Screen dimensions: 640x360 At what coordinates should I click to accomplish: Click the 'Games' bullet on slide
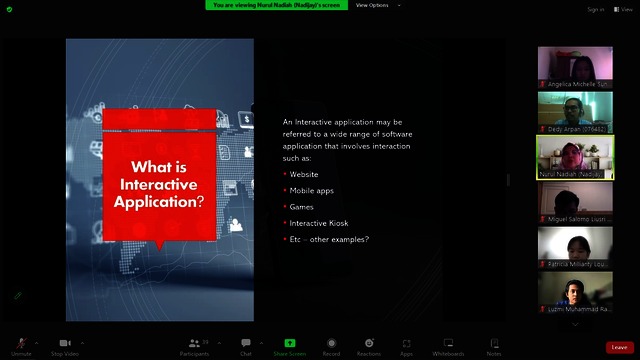pyautogui.click(x=302, y=207)
